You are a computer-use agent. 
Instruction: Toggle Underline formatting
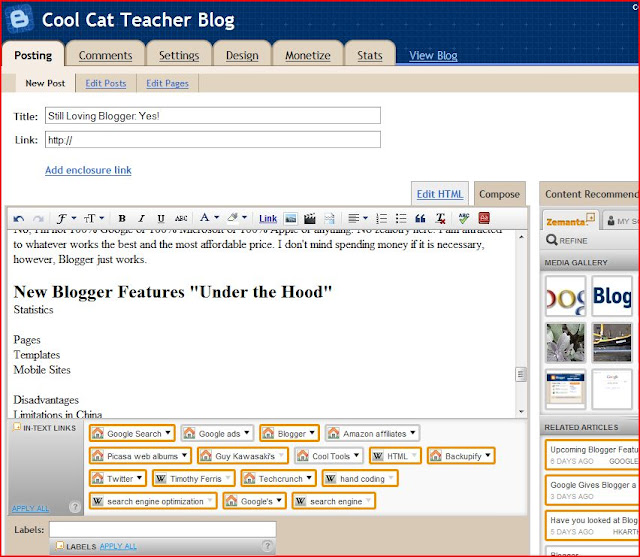(x=161, y=219)
